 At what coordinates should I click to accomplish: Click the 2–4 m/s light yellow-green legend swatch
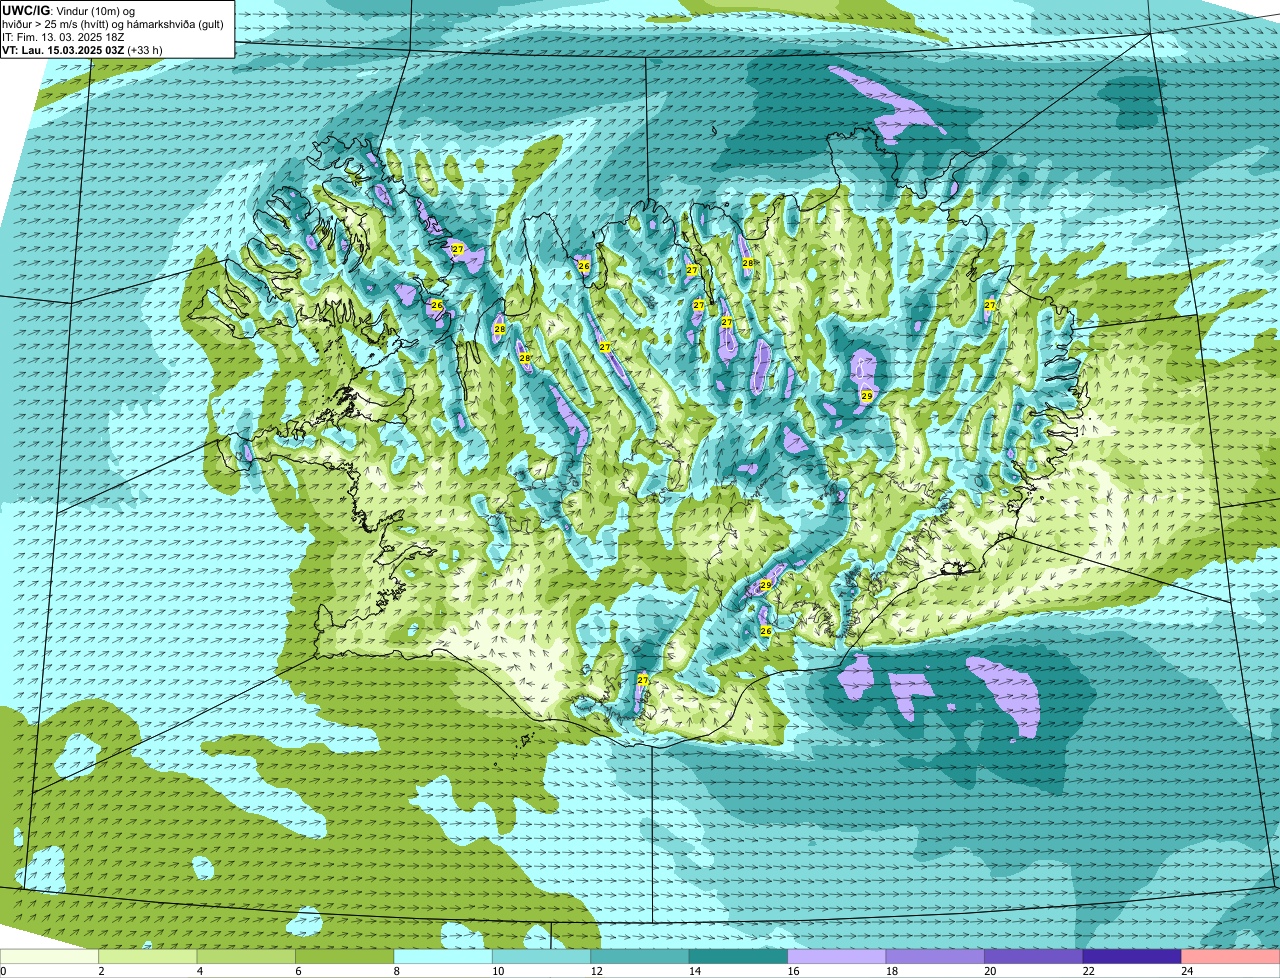pos(148,956)
